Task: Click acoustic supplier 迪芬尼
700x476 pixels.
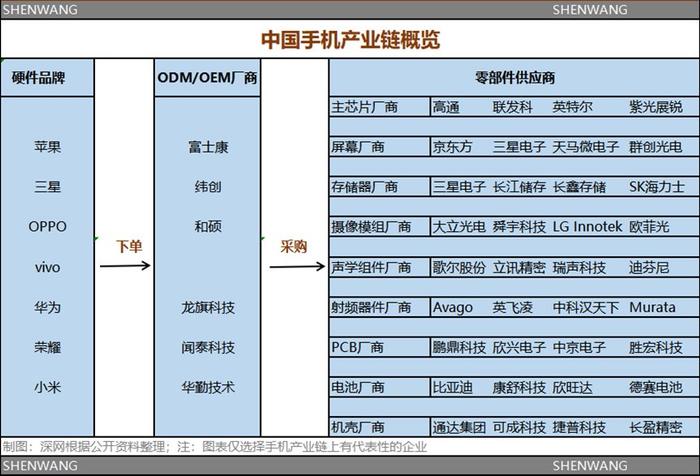Action: pyautogui.click(x=649, y=267)
